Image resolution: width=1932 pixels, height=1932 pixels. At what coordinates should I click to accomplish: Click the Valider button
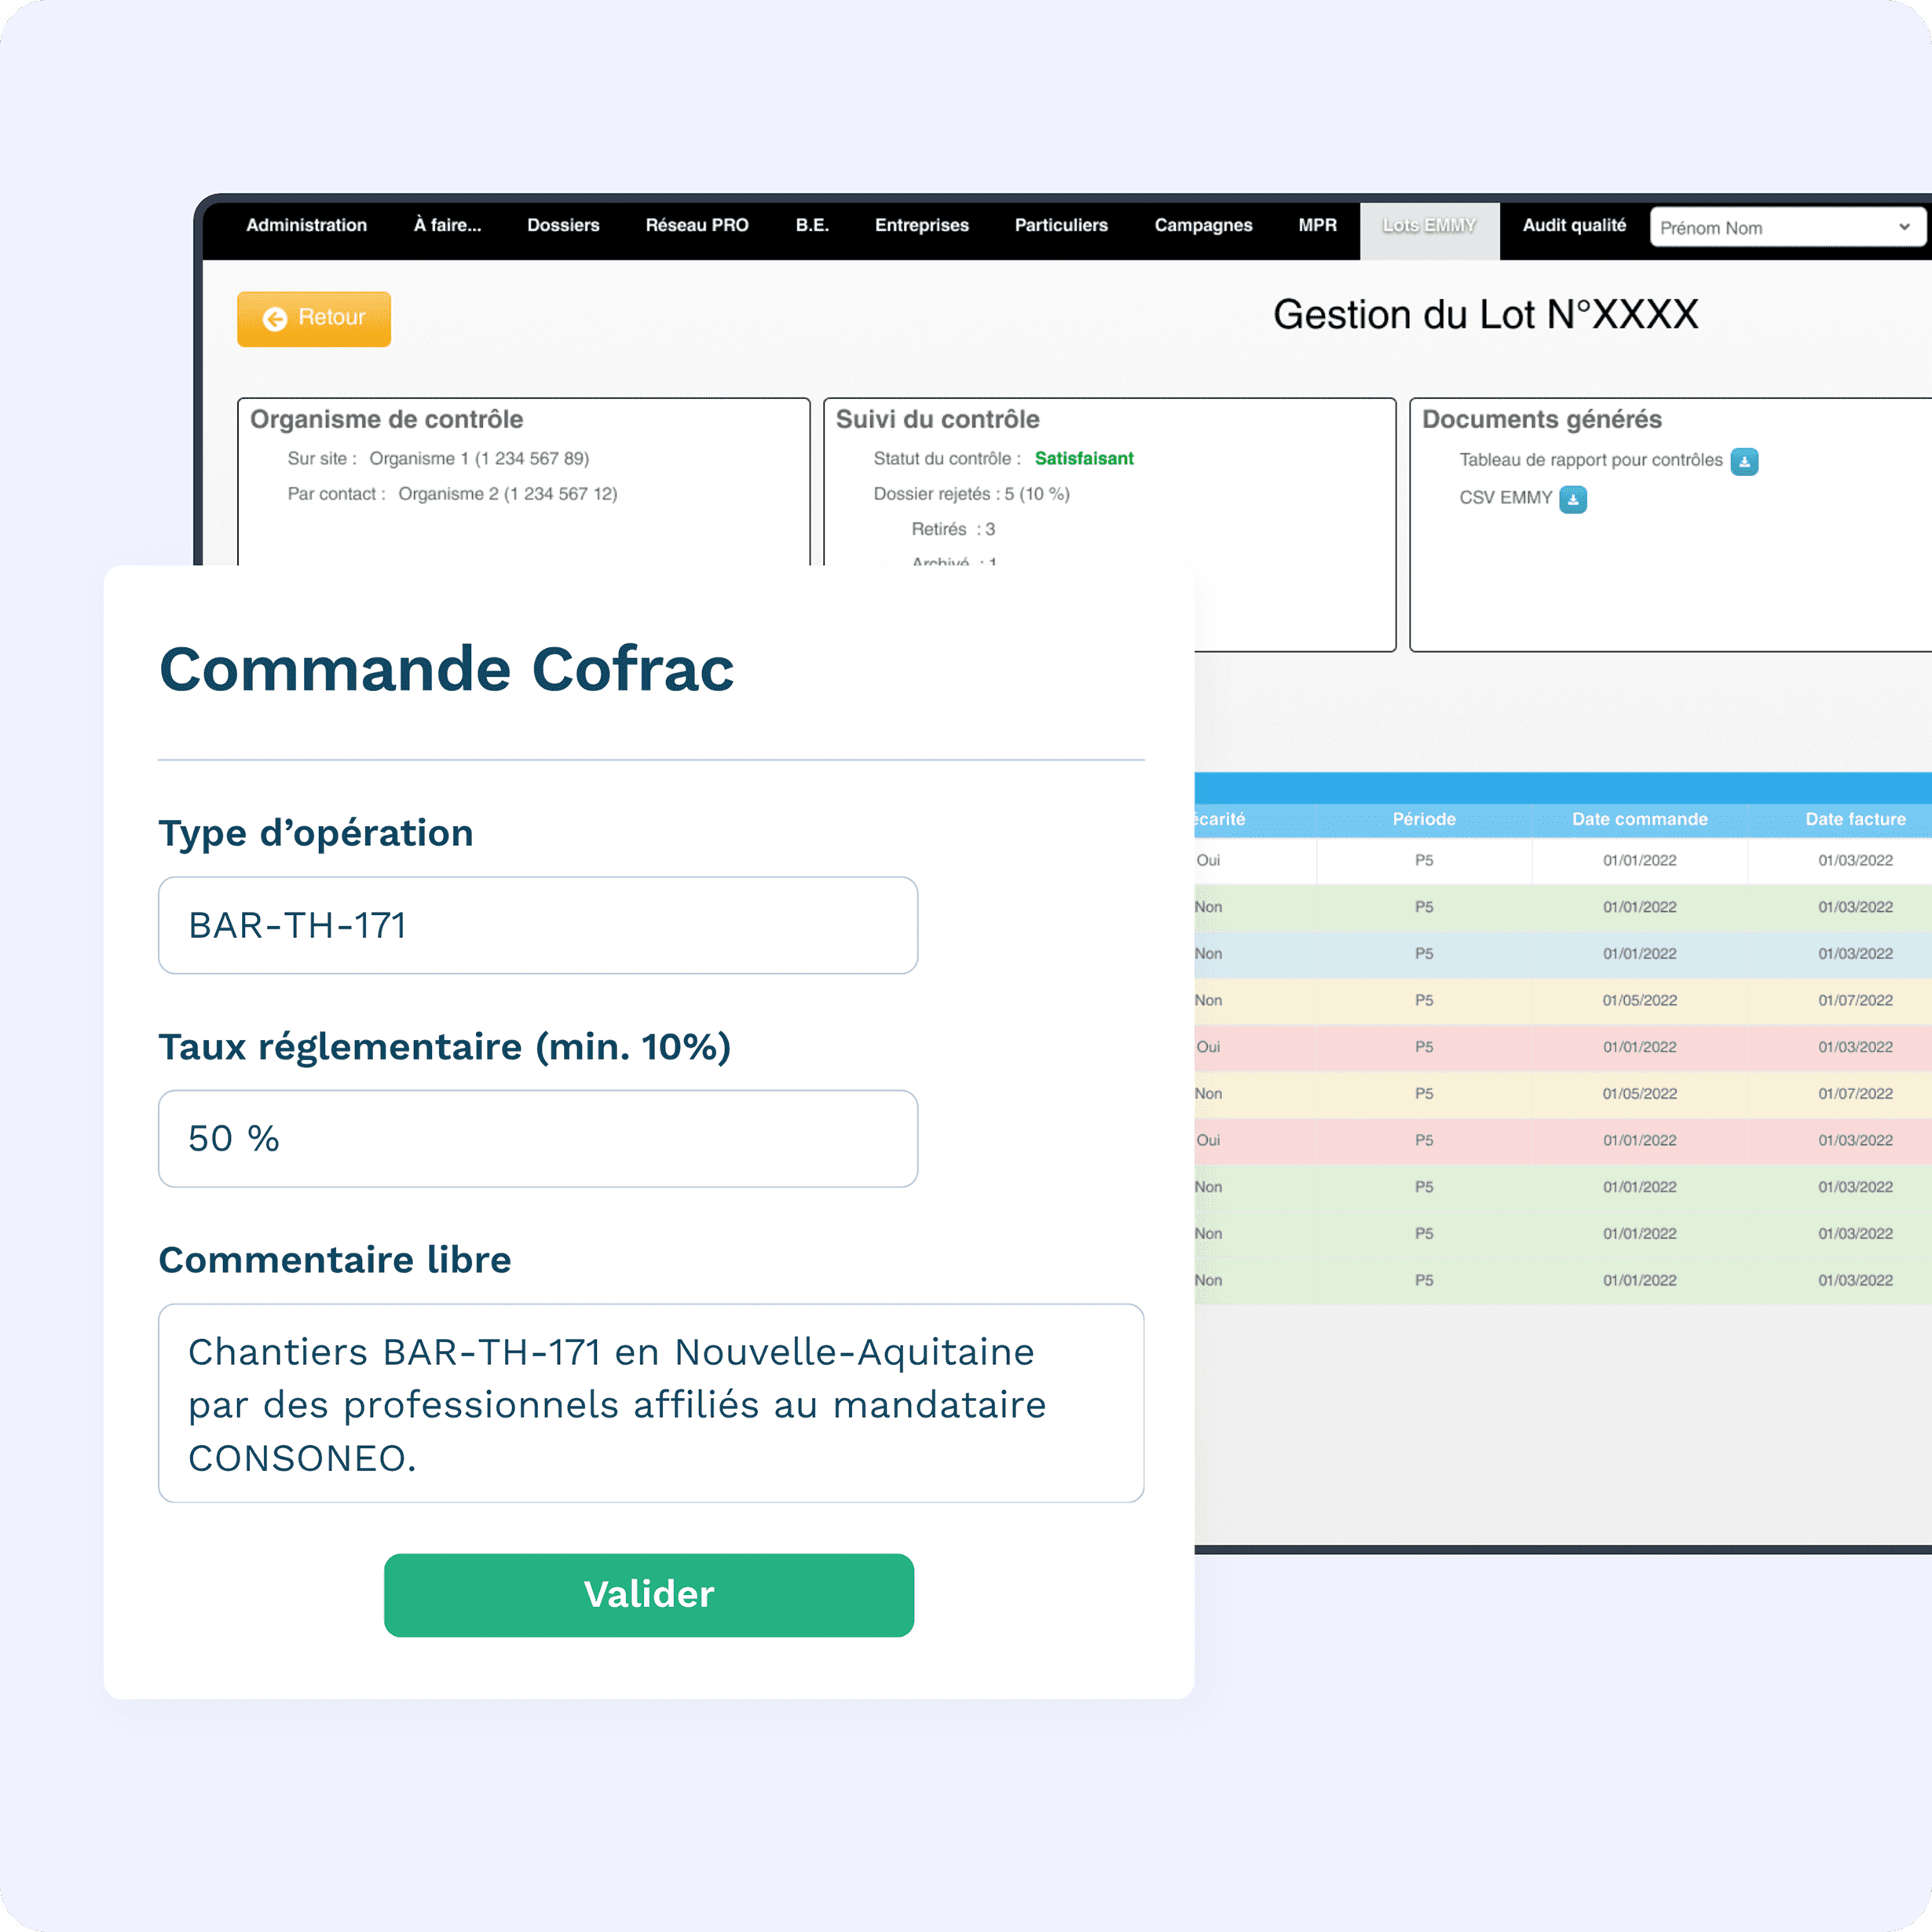(649, 1595)
